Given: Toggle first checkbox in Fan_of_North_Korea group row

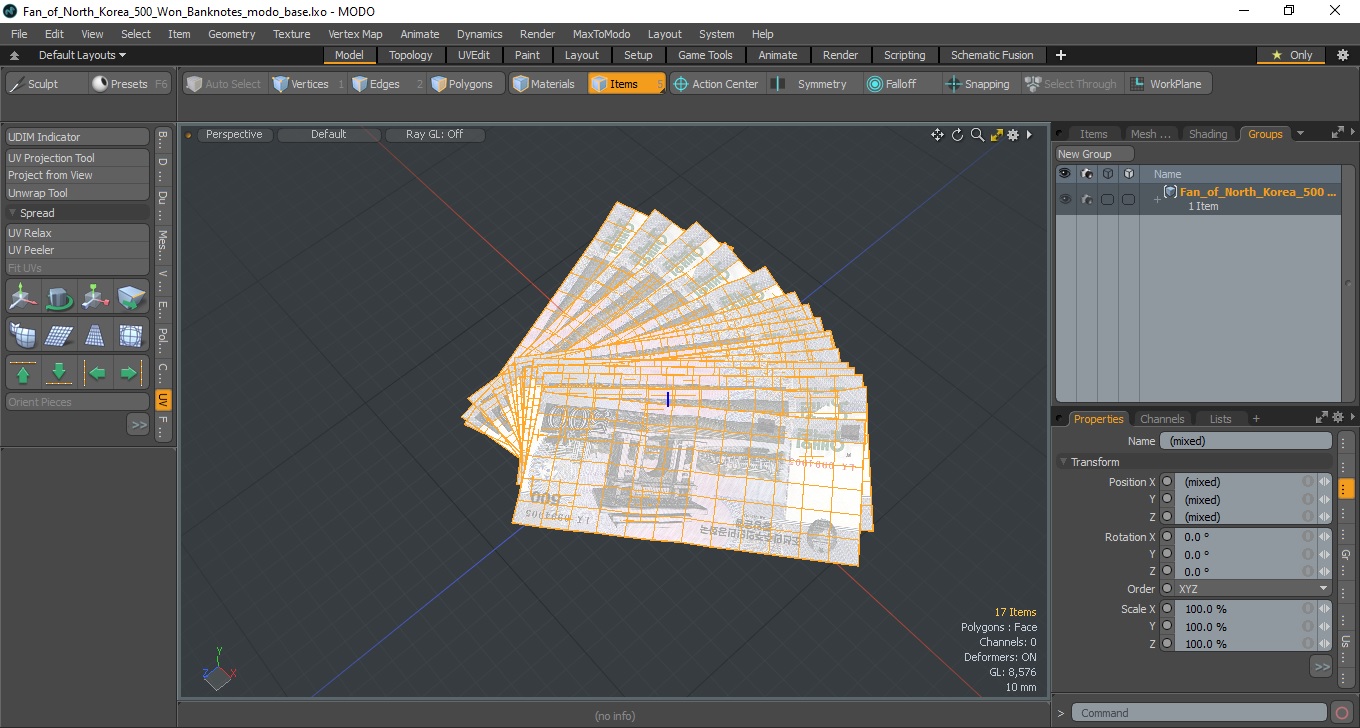Looking at the screenshot, I should (x=1107, y=199).
